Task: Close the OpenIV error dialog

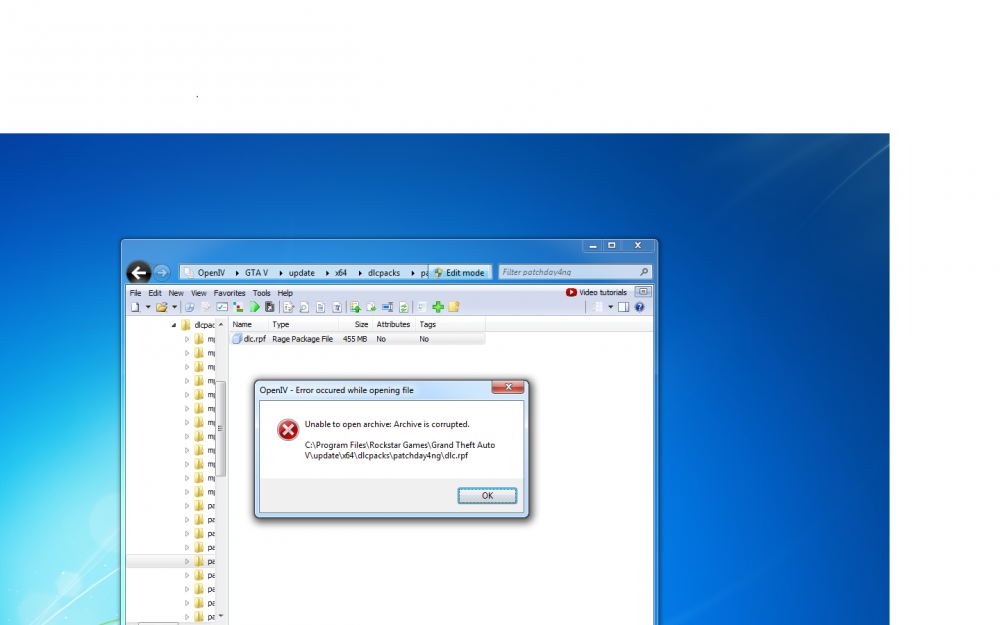Action: pos(508,386)
